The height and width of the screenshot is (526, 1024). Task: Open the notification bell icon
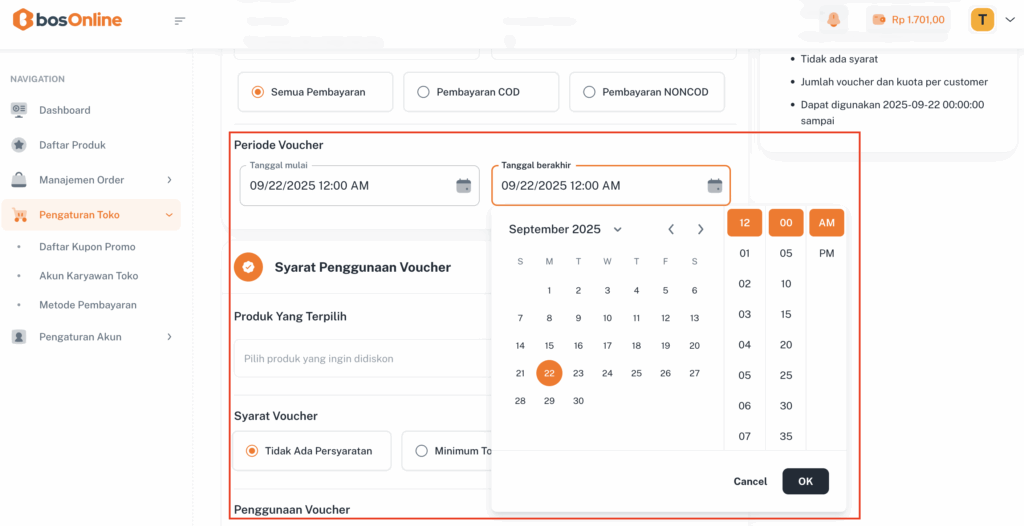point(833,20)
